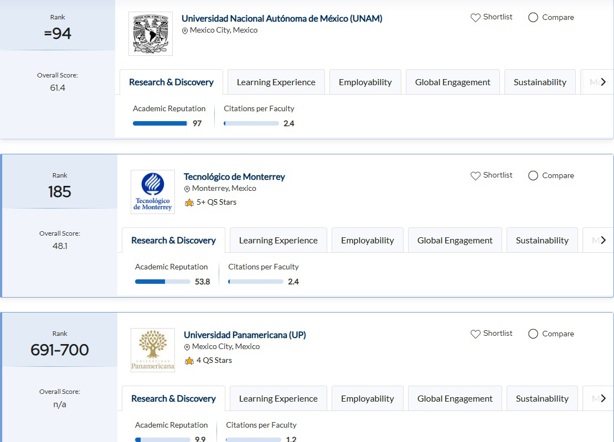Image resolution: width=614 pixels, height=442 pixels.
Task: Open Employability tab for Universidad Panamericana
Action: pos(368,399)
